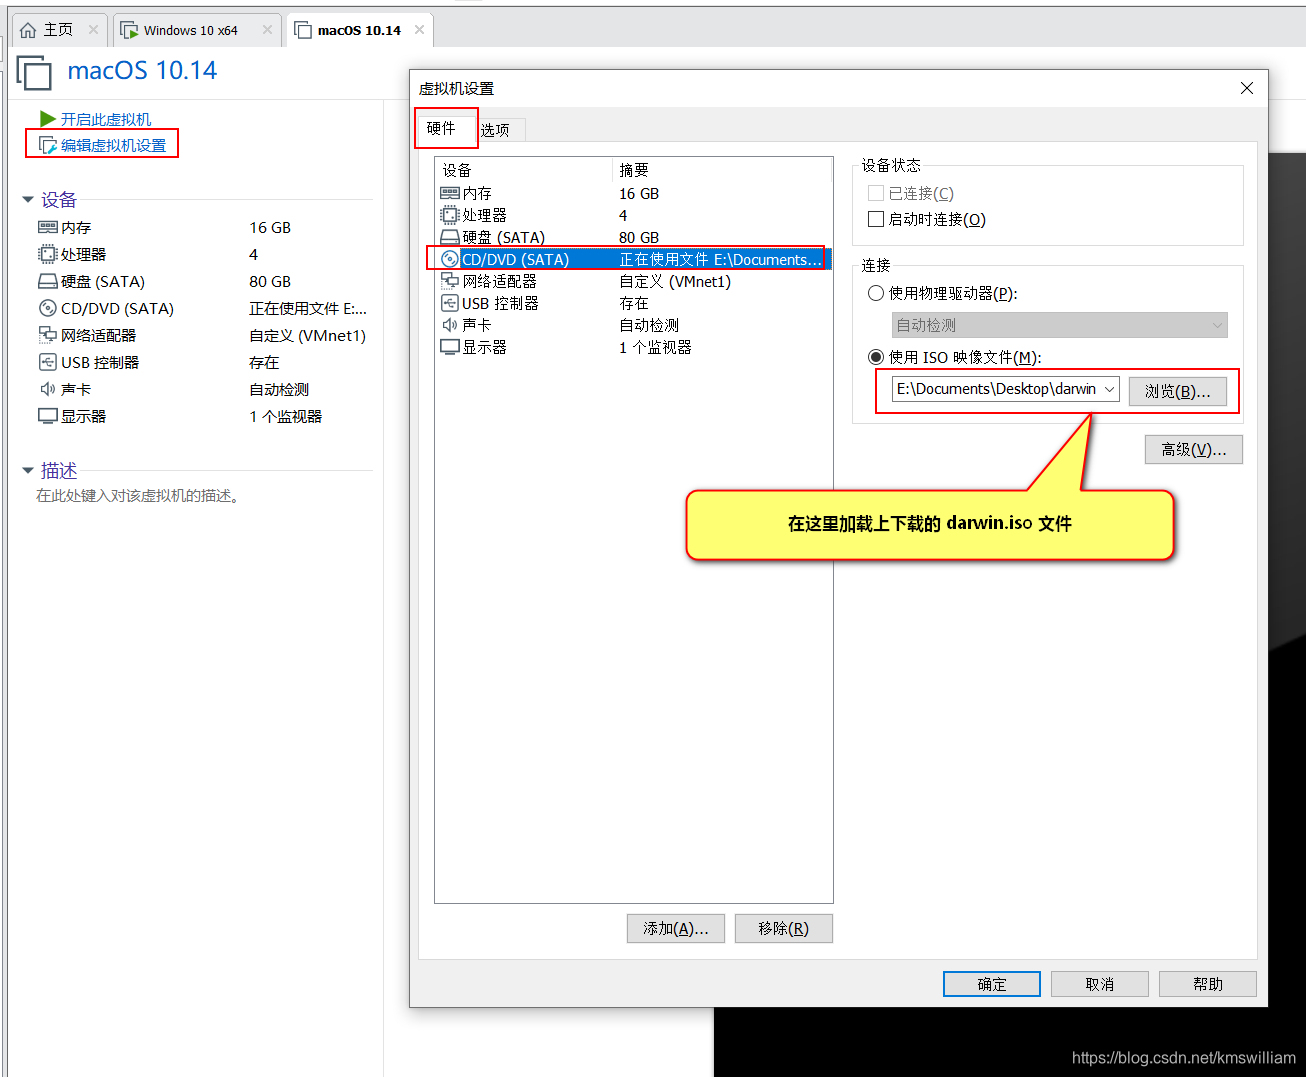Close the 主页 tab
Screen dimensions: 1306x1077
pos(93,30)
